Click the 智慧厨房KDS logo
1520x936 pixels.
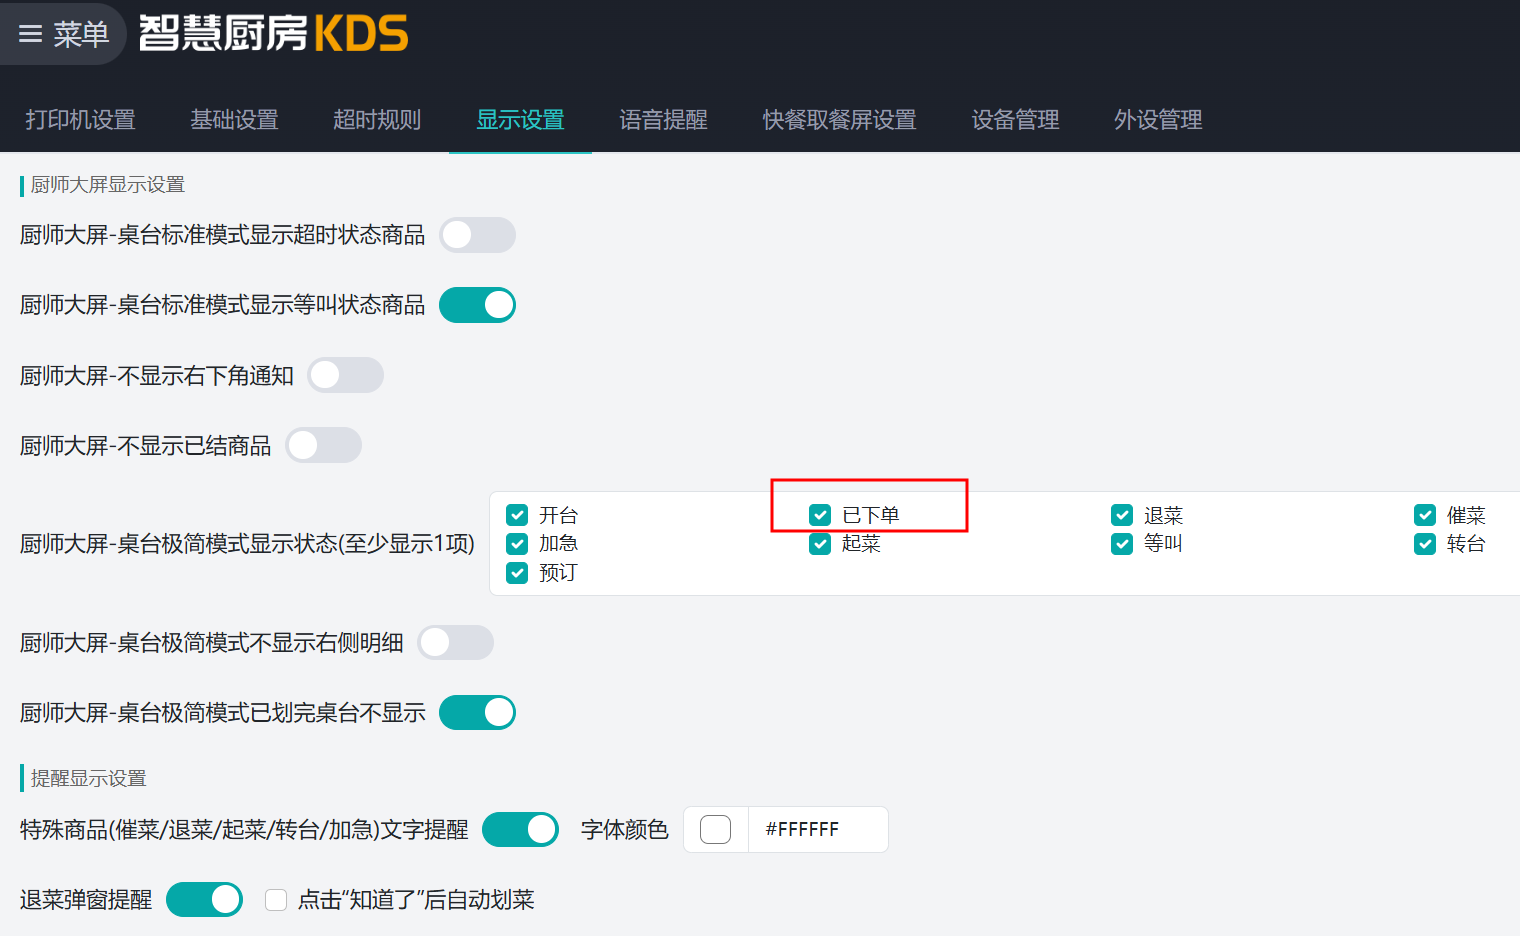tap(273, 34)
